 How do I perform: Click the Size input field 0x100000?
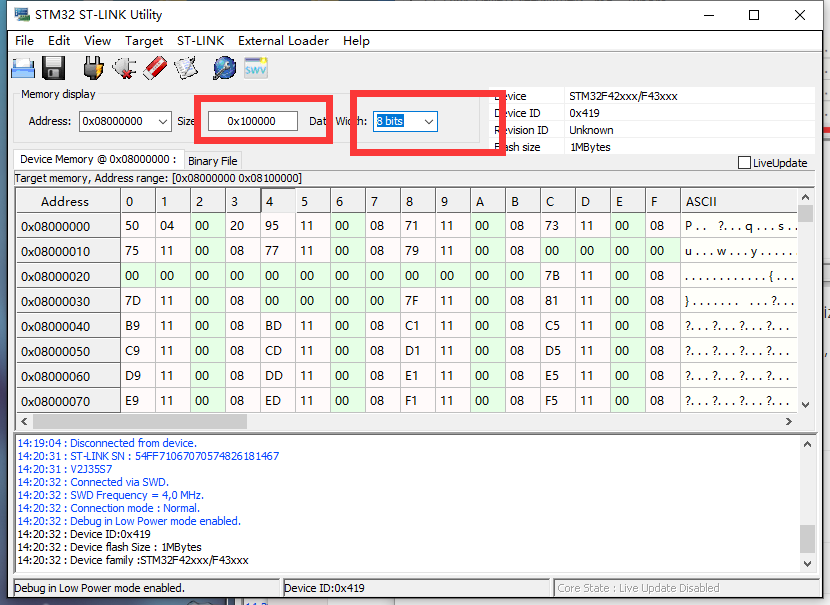pyautogui.click(x=252, y=121)
